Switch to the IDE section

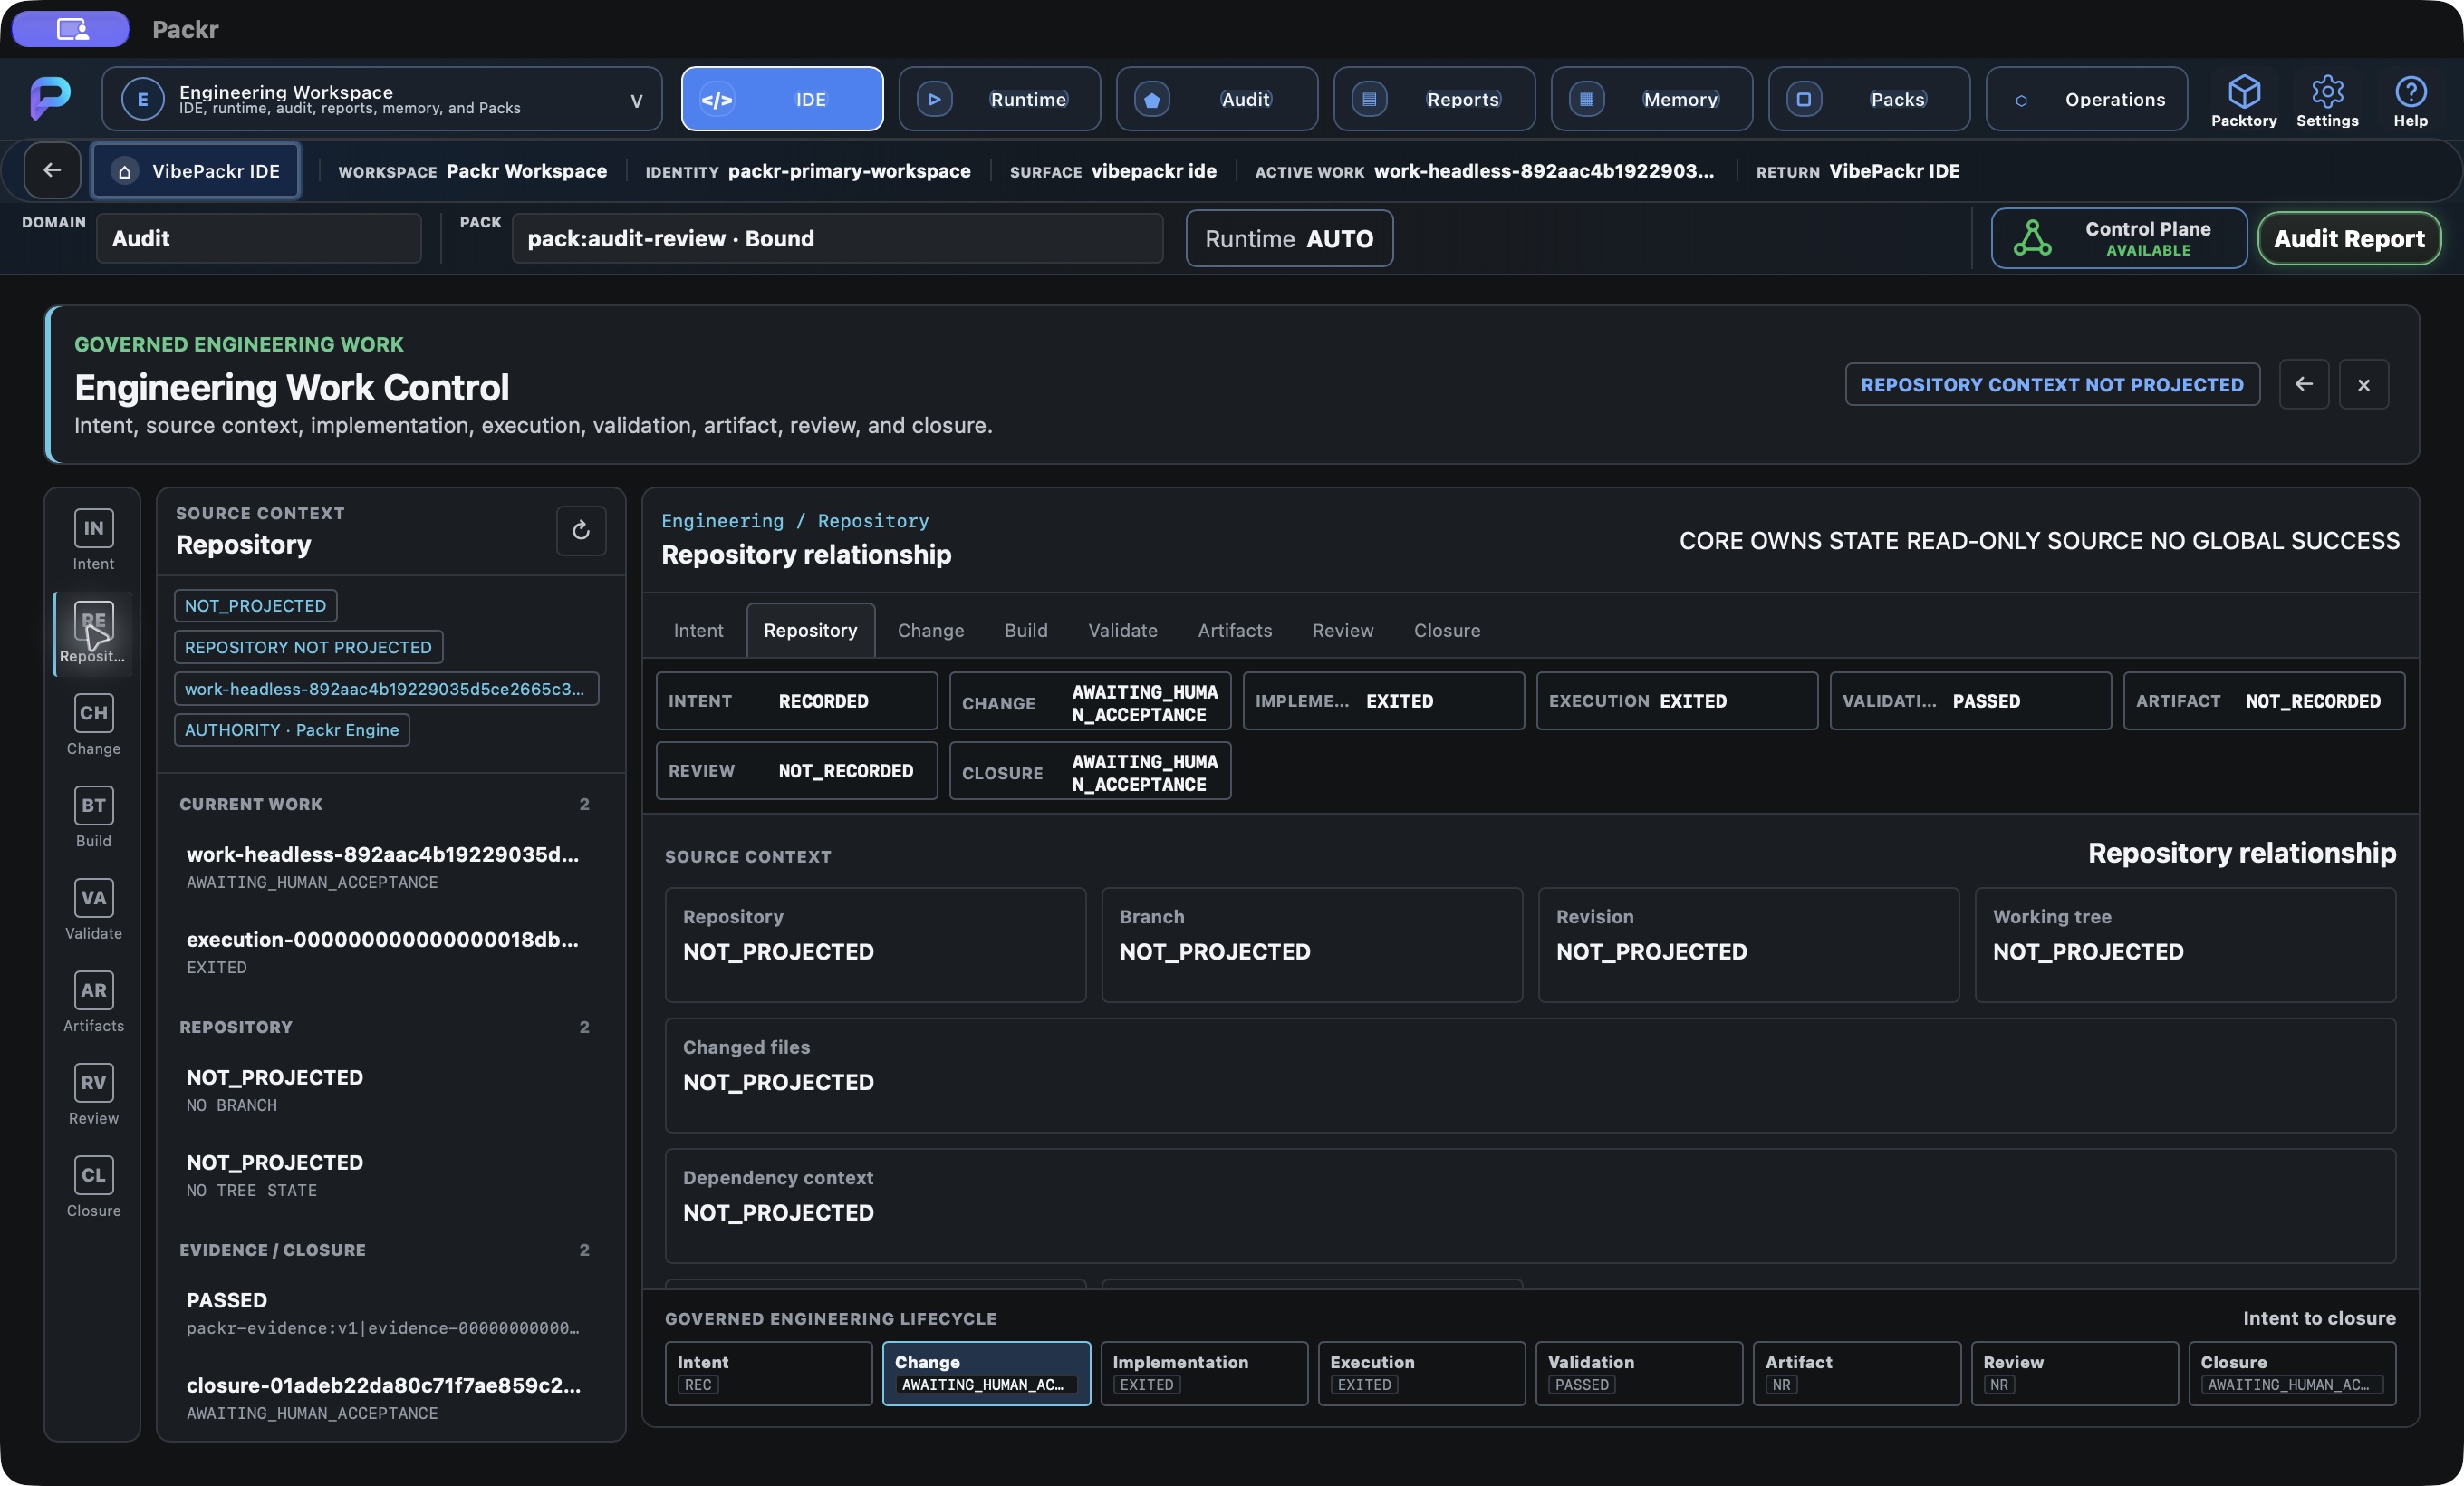(782, 99)
